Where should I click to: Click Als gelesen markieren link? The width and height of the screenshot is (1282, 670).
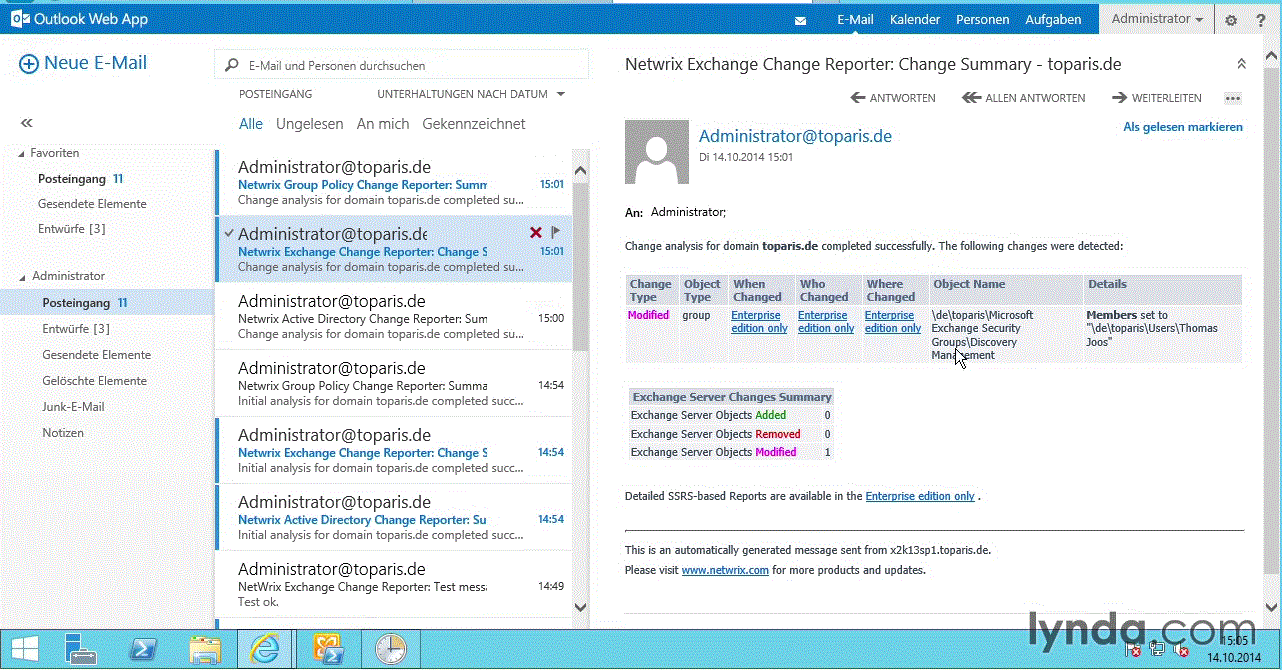[1183, 127]
